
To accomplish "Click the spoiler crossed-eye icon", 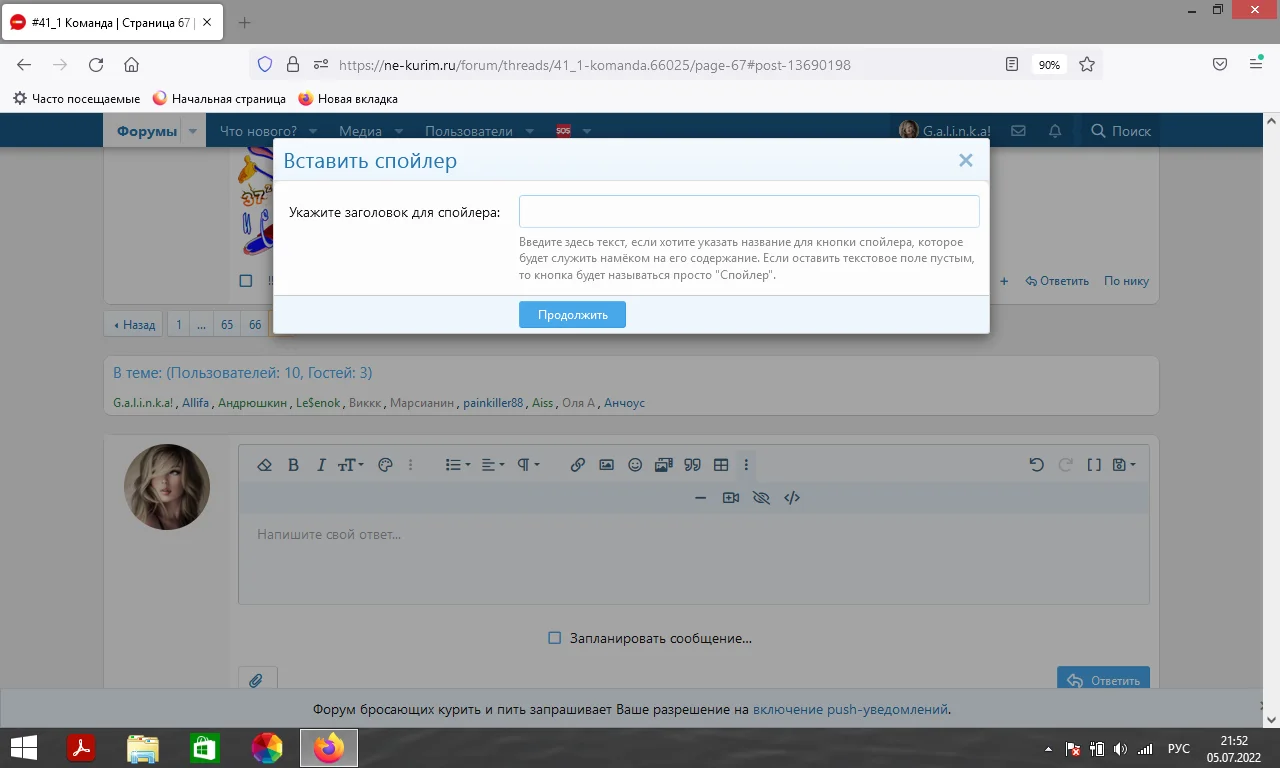I will pos(761,497).
